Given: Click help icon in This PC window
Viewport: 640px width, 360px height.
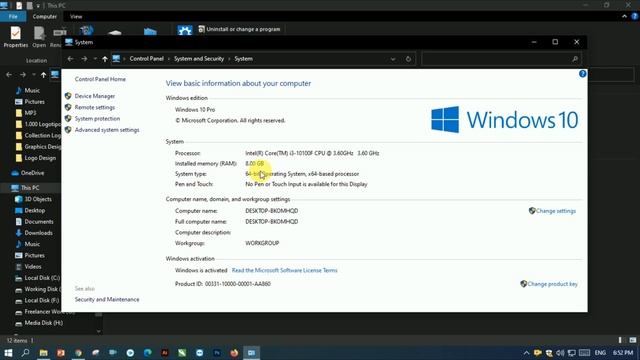Looking at the screenshot, I should [635, 16].
